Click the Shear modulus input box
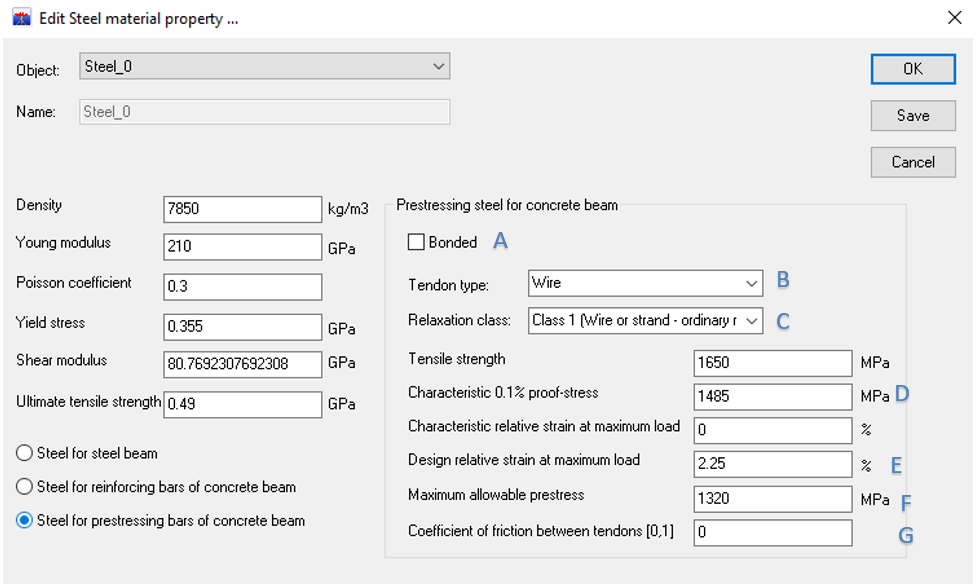977x588 pixels. click(242, 365)
